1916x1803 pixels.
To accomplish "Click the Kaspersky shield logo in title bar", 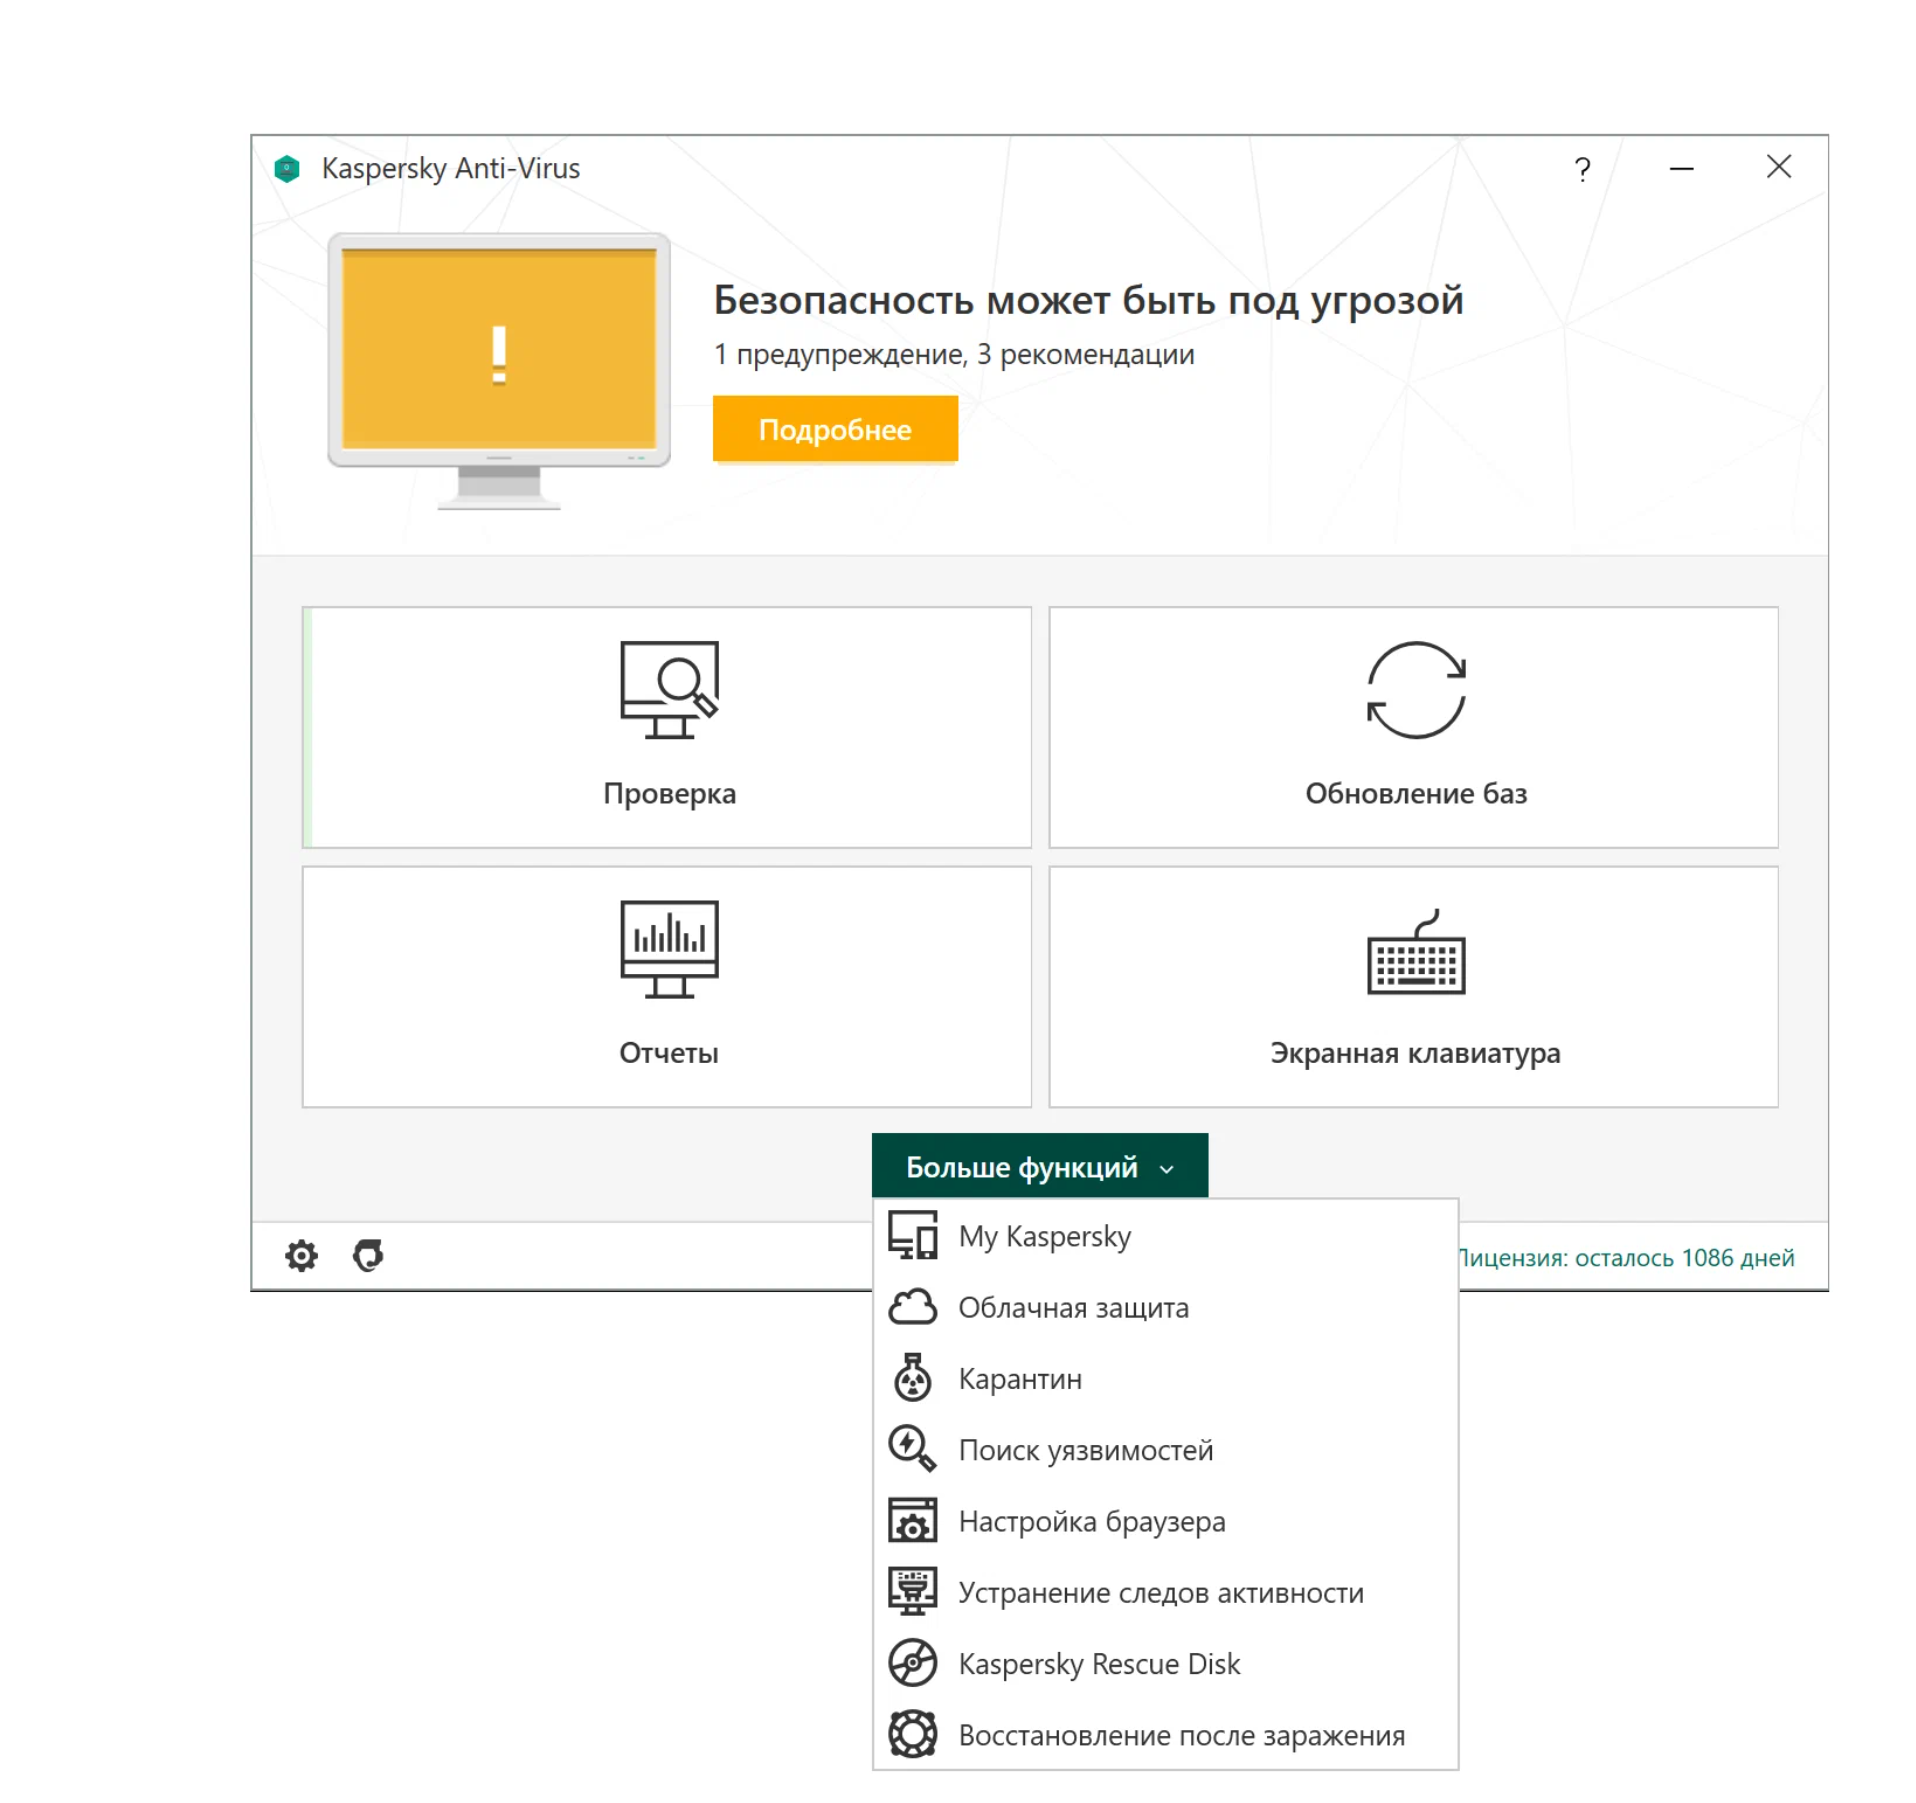I will tap(287, 168).
